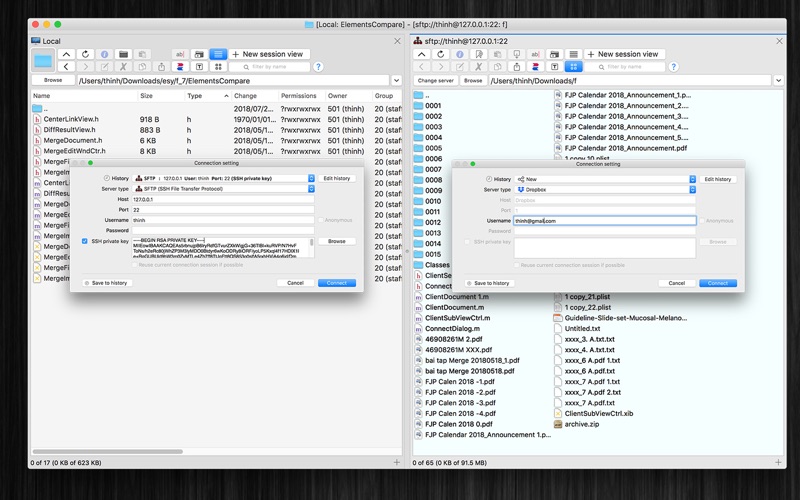Open the Server type dropdown showing SFTP
This screenshot has width=800, height=500.
pyautogui.click(x=223, y=188)
